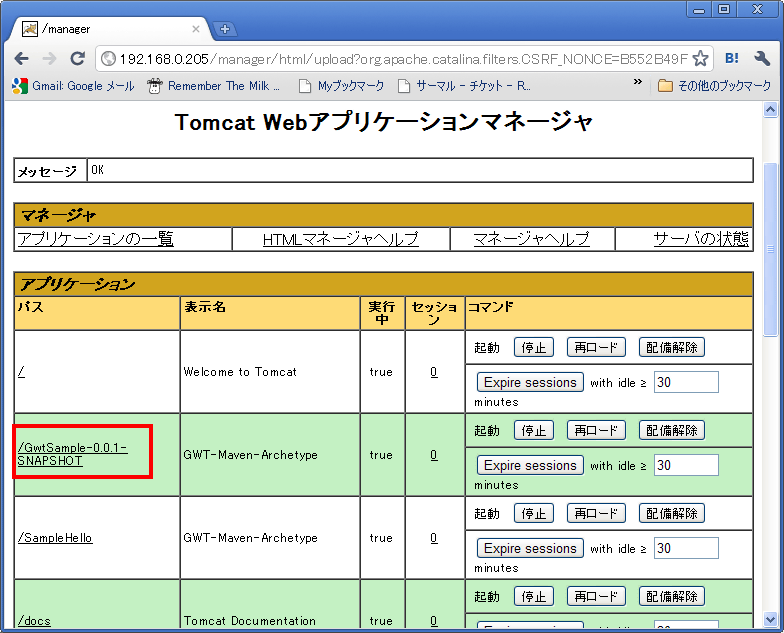Click Expire sessions for /SampleHello
This screenshot has height=633, width=784.
click(530, 548)
